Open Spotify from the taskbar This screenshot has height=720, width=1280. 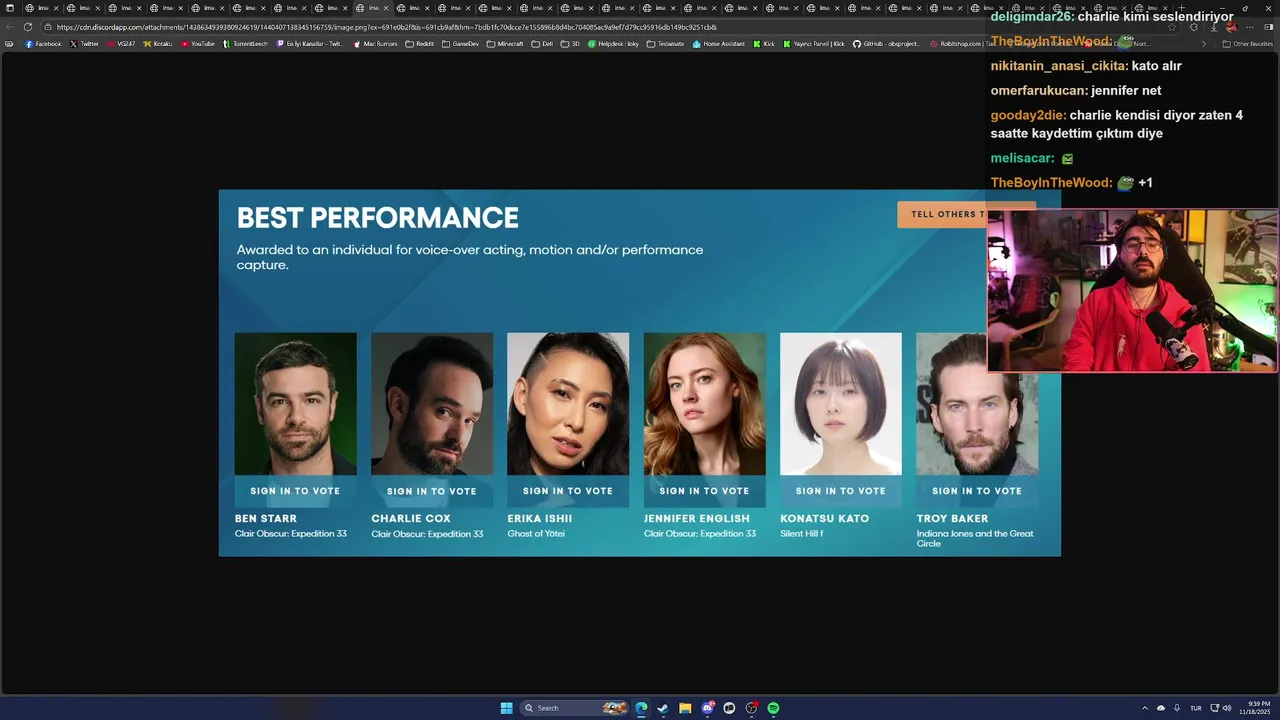pos(773,708)
